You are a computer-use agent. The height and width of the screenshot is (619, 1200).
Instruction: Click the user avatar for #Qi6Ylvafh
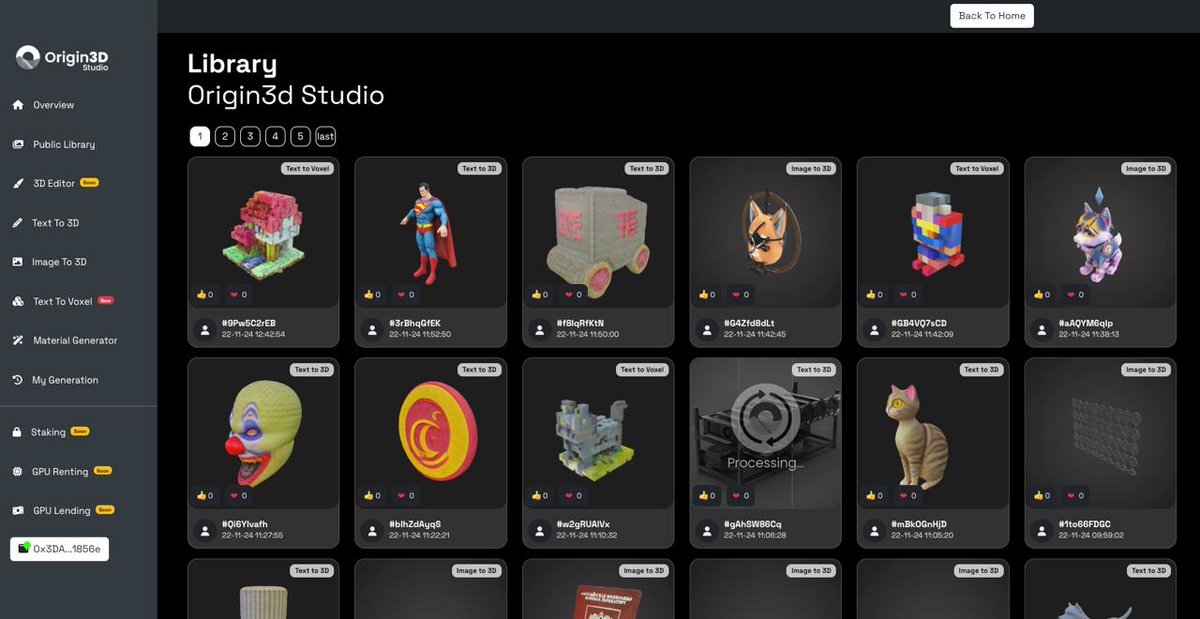[x=205, y=530]
